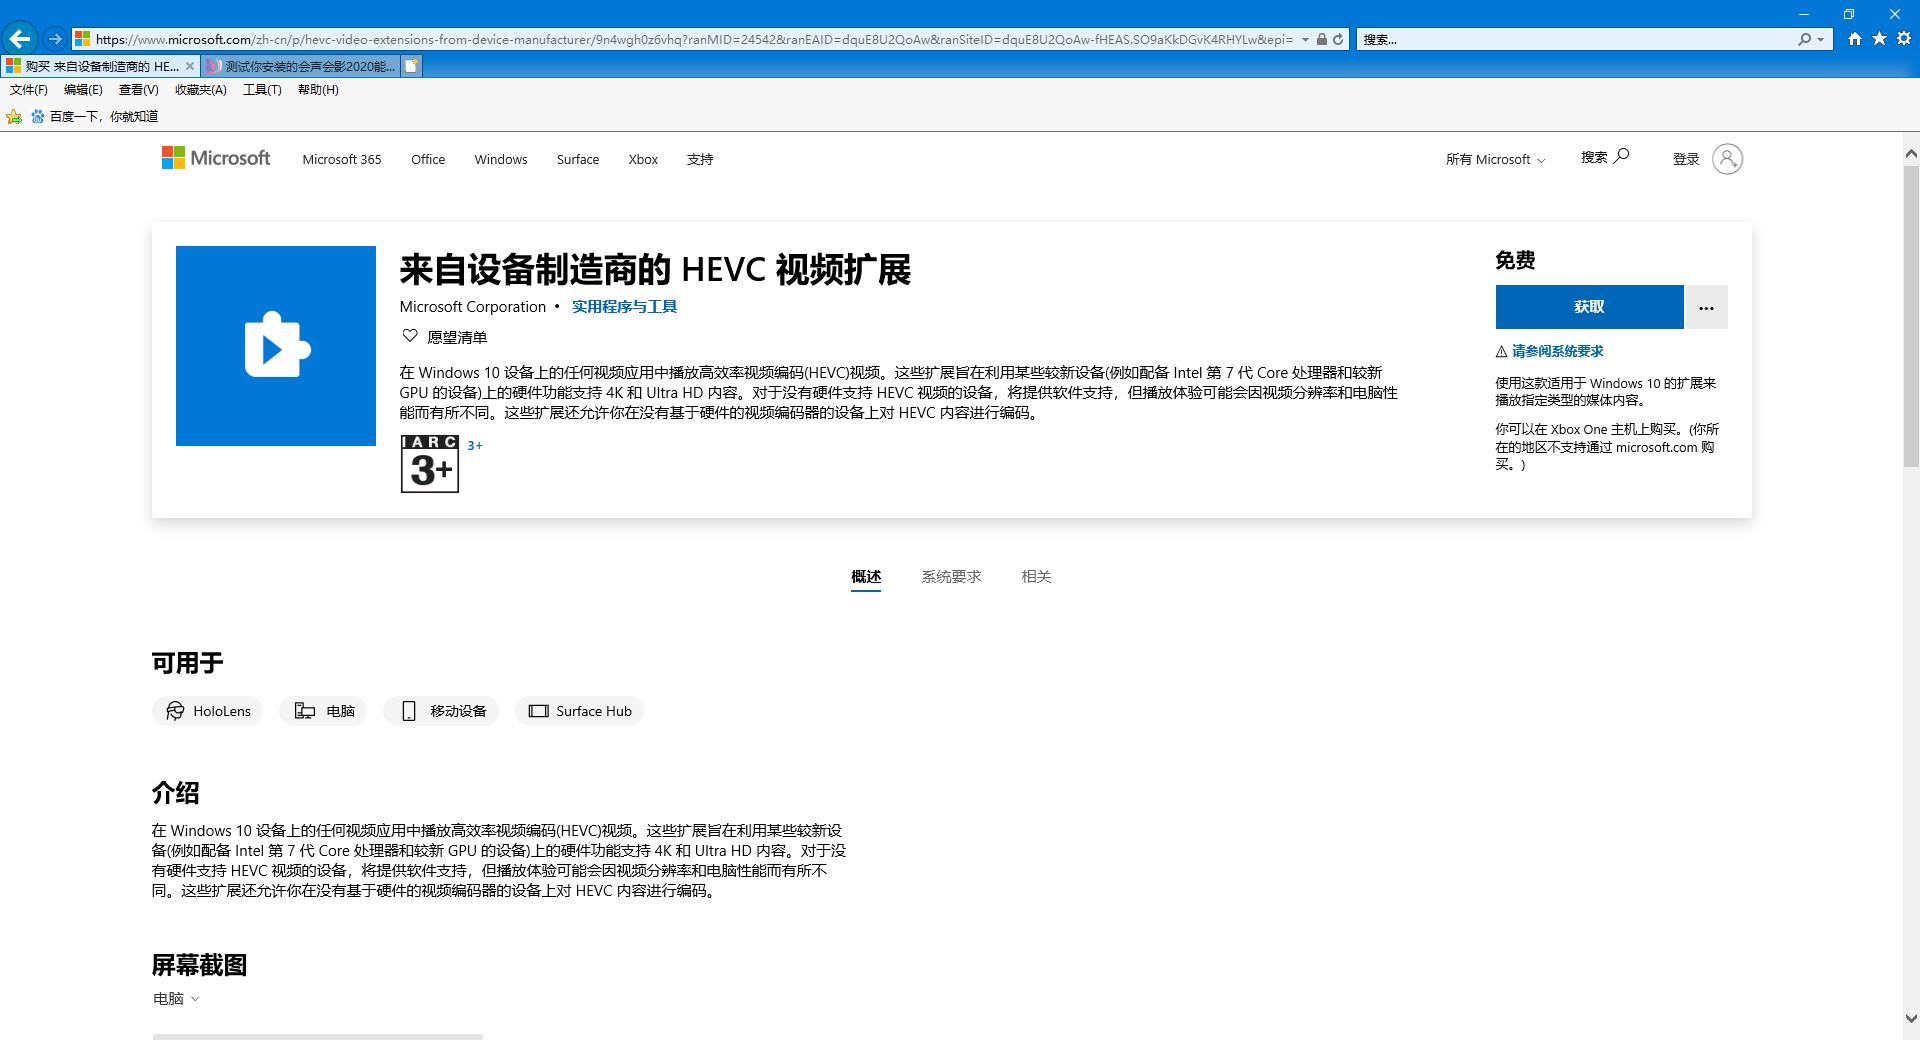Click the address bar lock icon
The width and height of the screenshot is (1920, 1040).
1322,39
